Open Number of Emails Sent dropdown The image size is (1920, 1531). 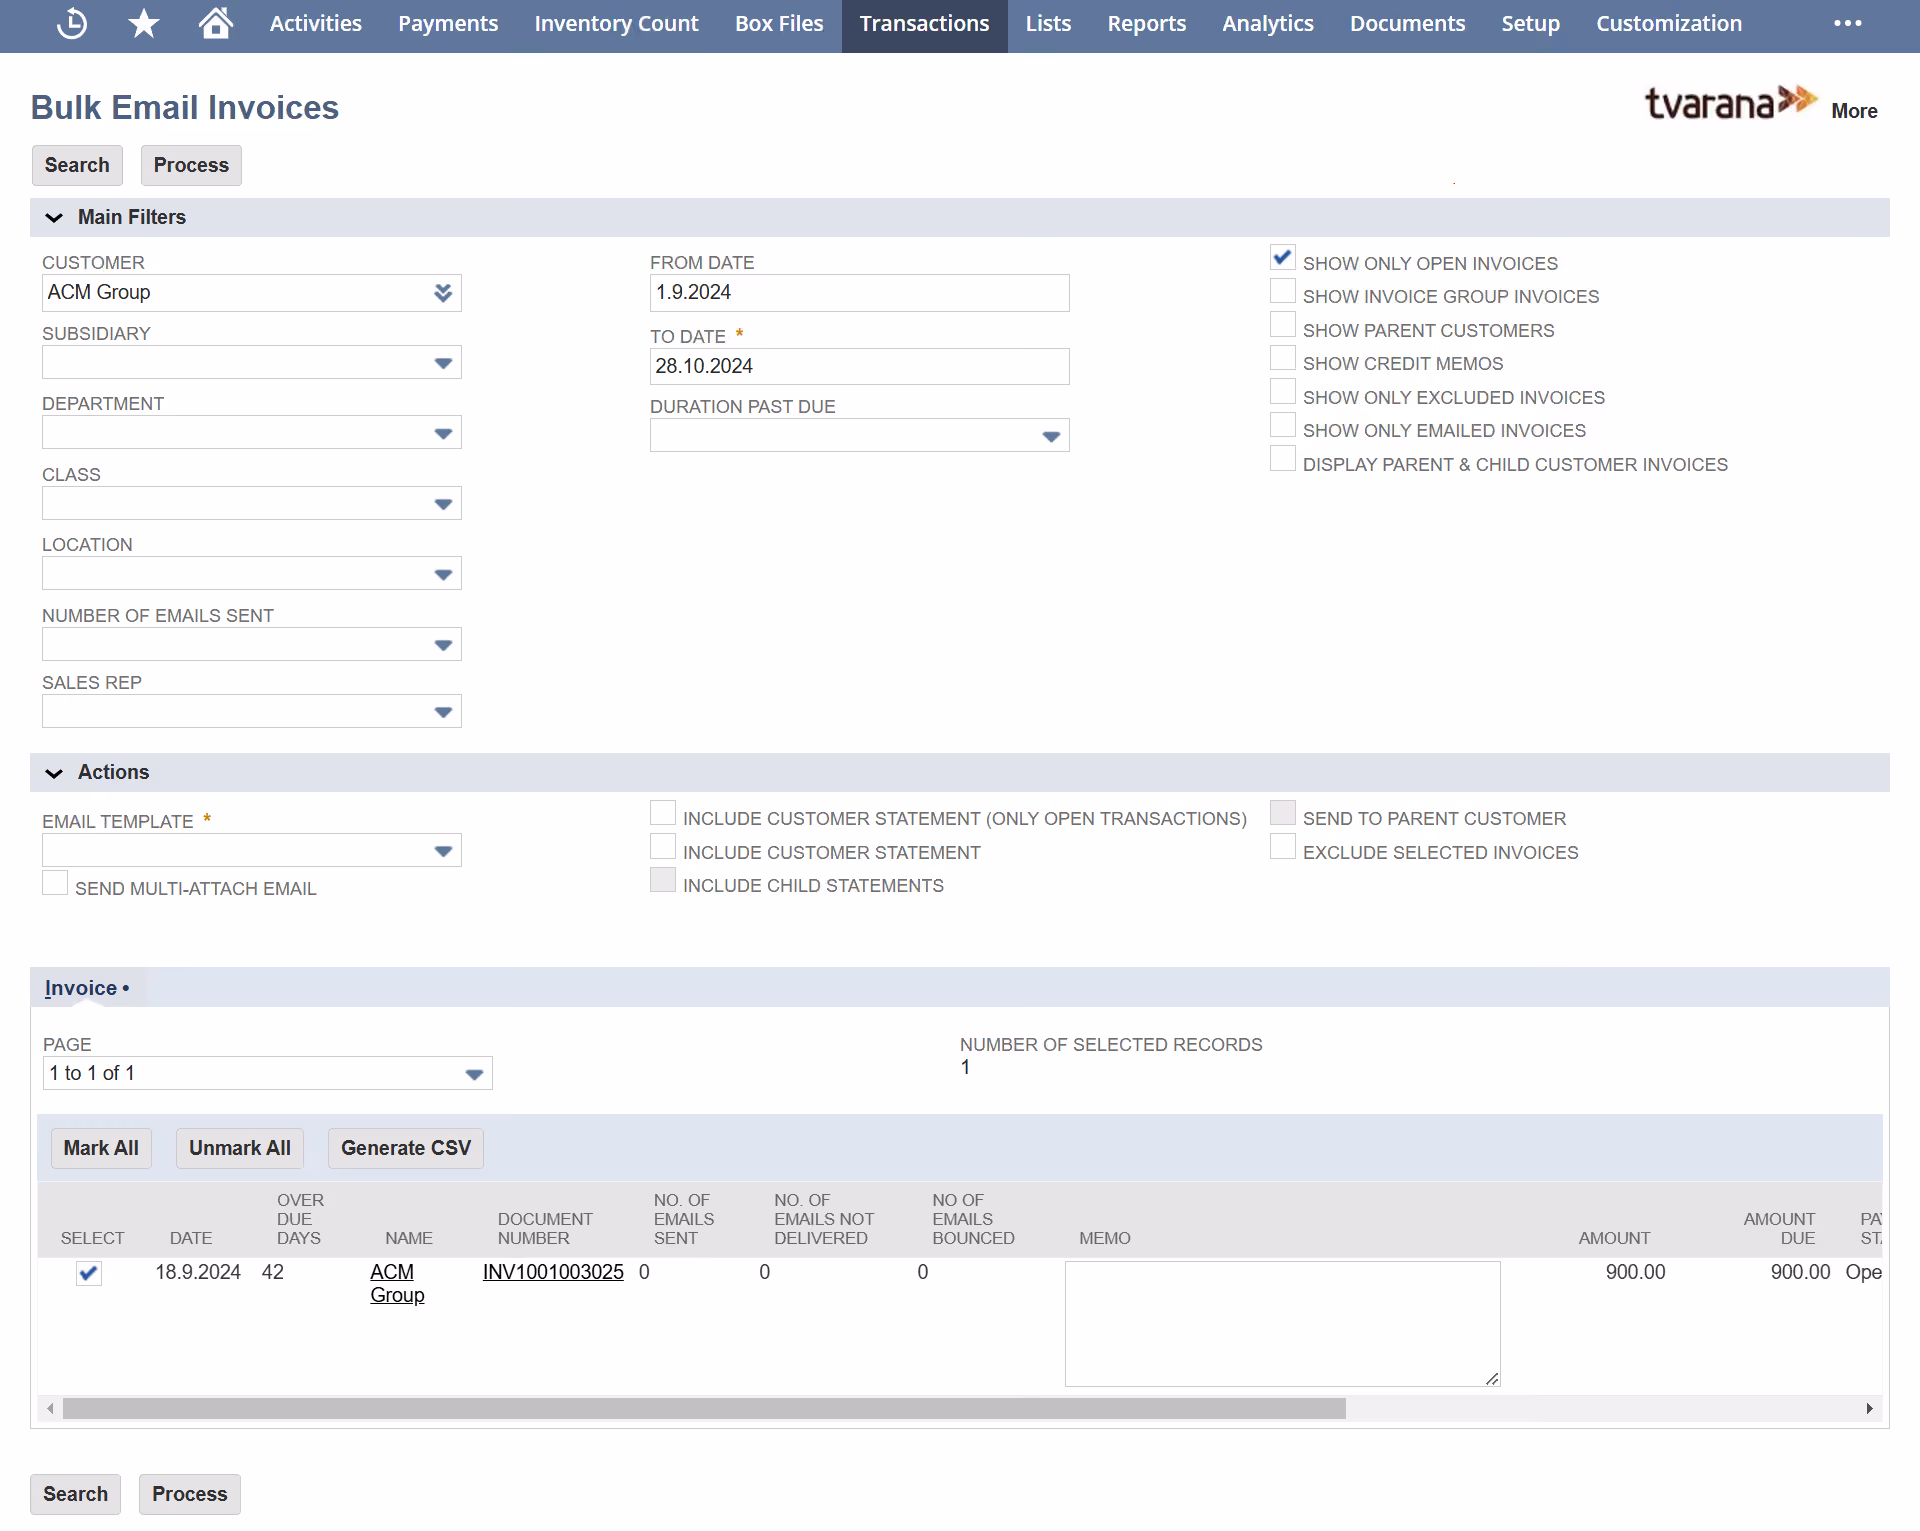click(443, 645)
